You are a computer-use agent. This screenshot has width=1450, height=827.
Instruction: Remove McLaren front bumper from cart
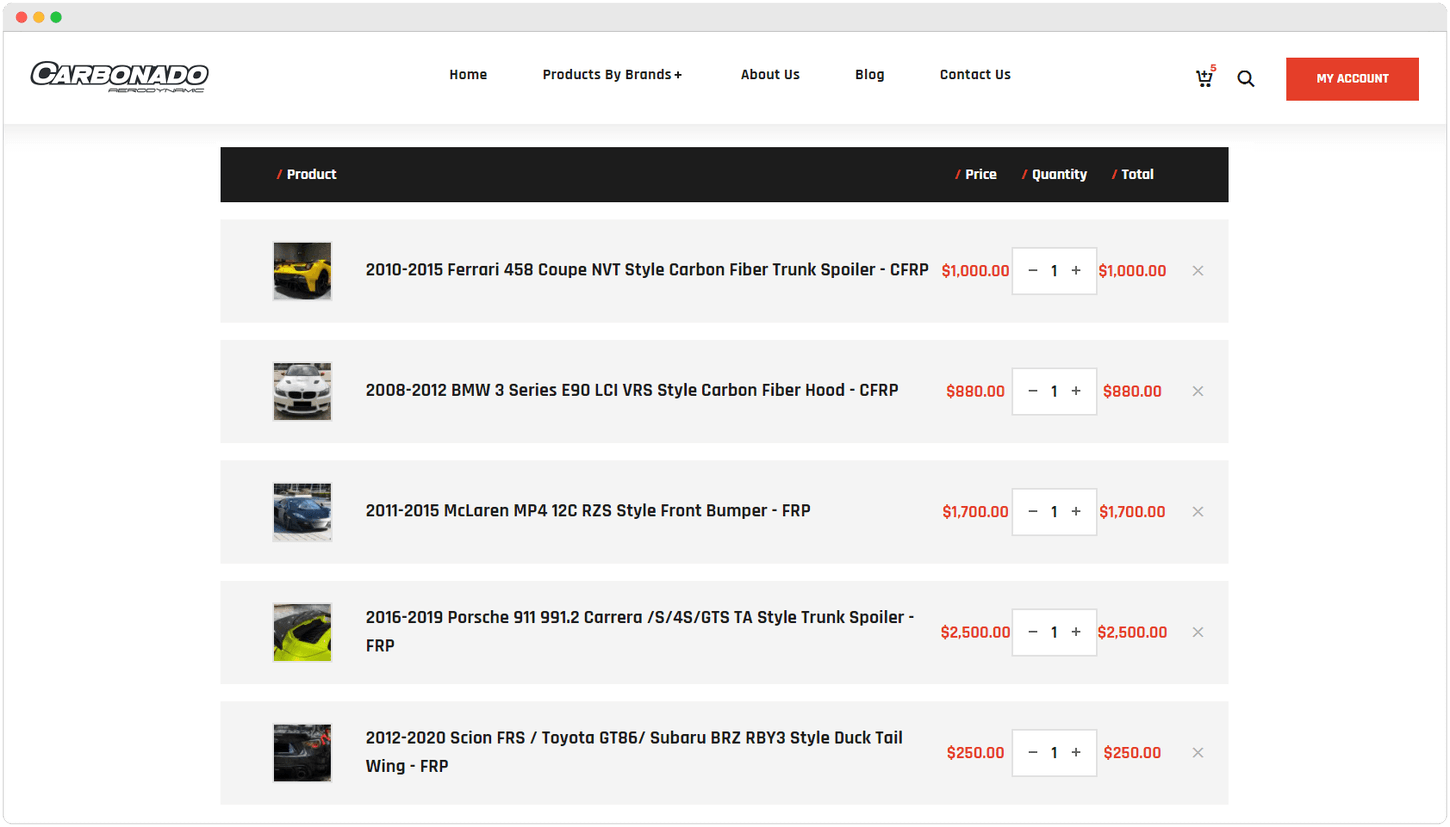[1198, 512]
